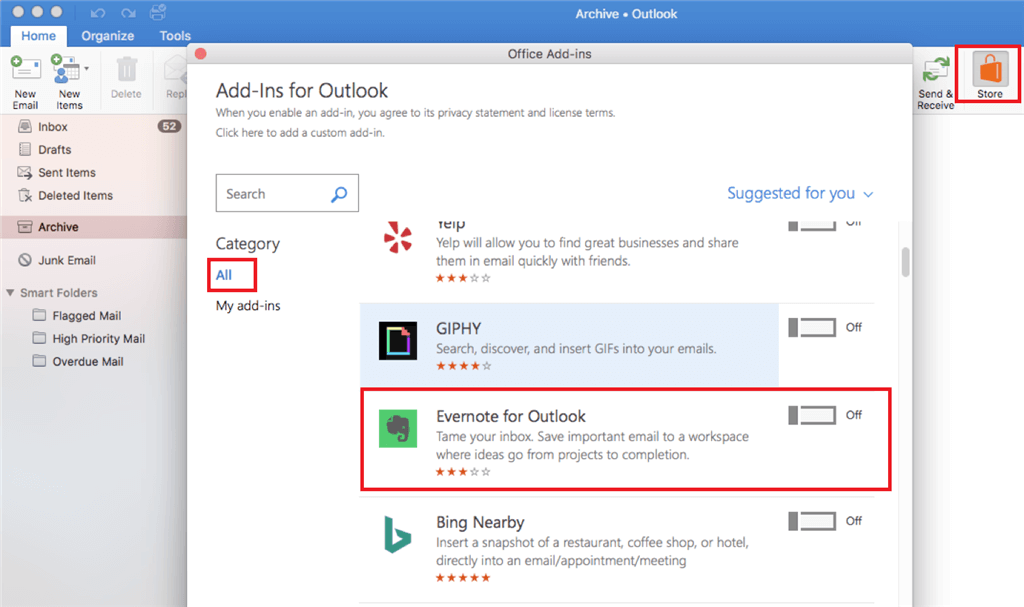Click the GIPHY add-in logo

[398, 340]
